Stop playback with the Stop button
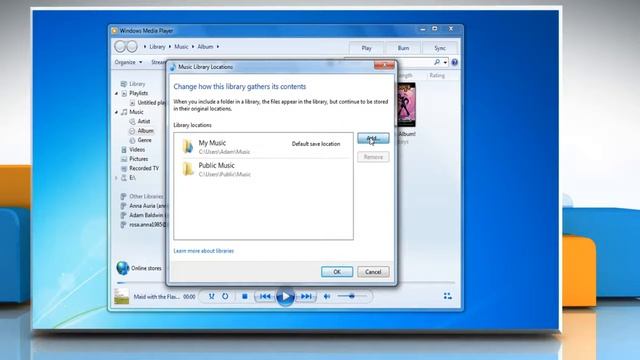 (244, 296)
